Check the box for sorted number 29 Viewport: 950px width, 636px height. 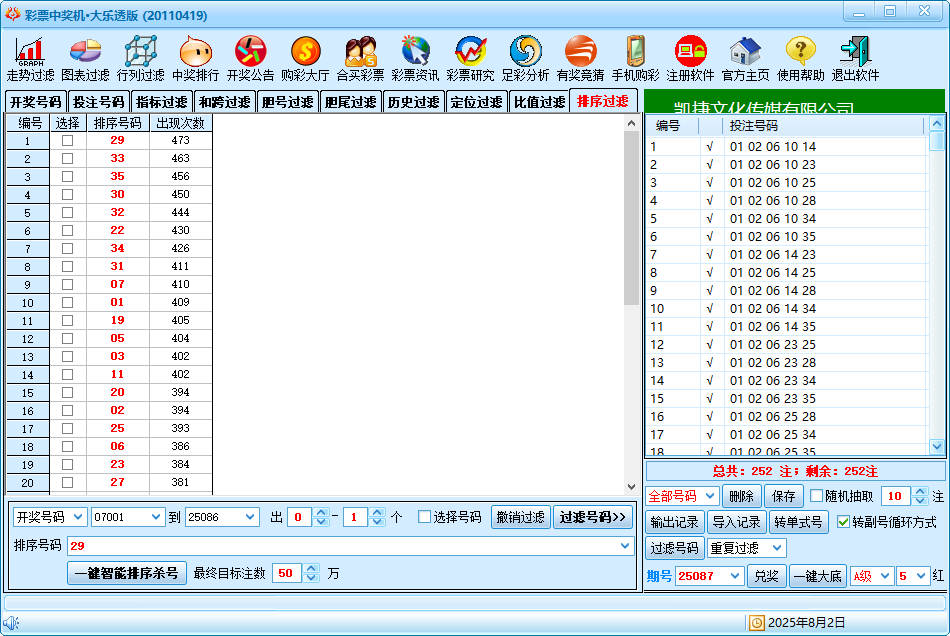click(67, 141)
